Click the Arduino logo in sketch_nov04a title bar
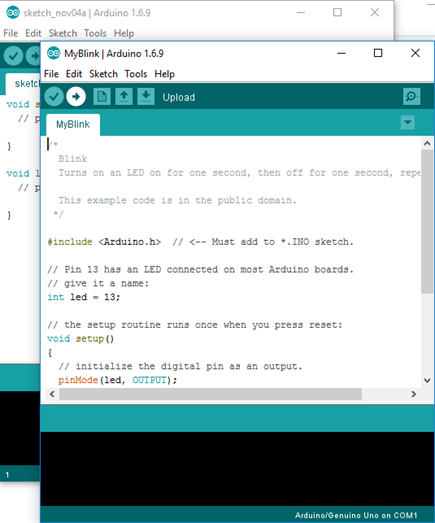Image resolution: width=435 pixels, height=523 pixels. pyautogui.click(x=13, y=13)
